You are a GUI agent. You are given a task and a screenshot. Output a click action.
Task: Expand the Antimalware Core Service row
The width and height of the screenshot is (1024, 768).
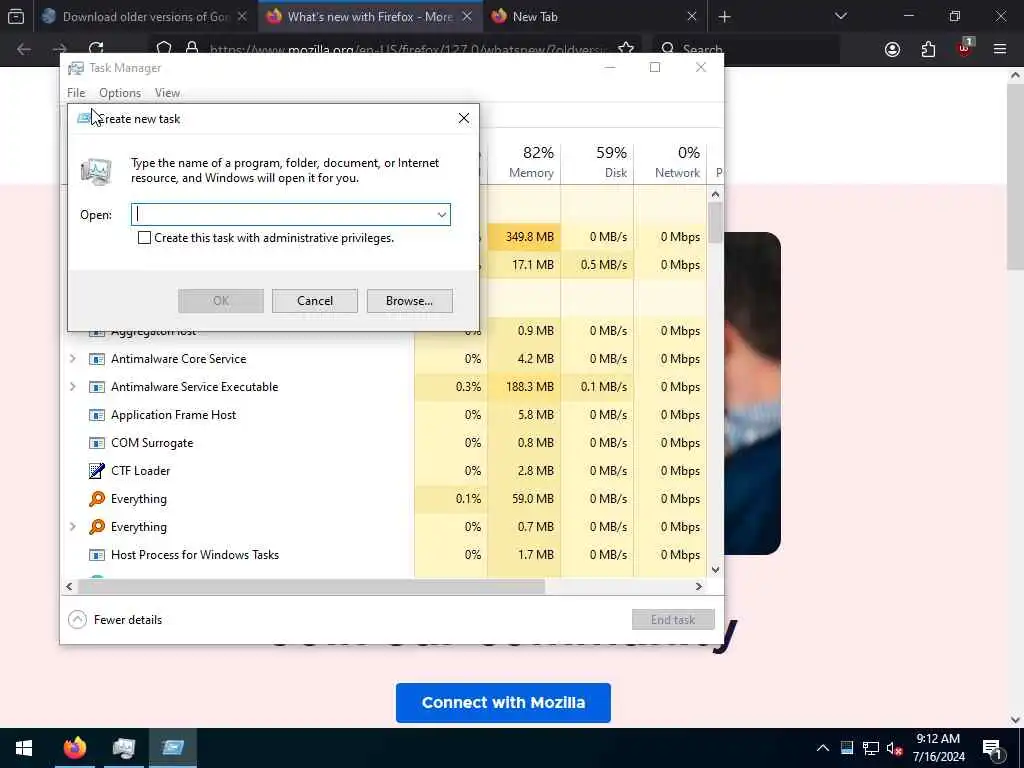tap(72, 359)
